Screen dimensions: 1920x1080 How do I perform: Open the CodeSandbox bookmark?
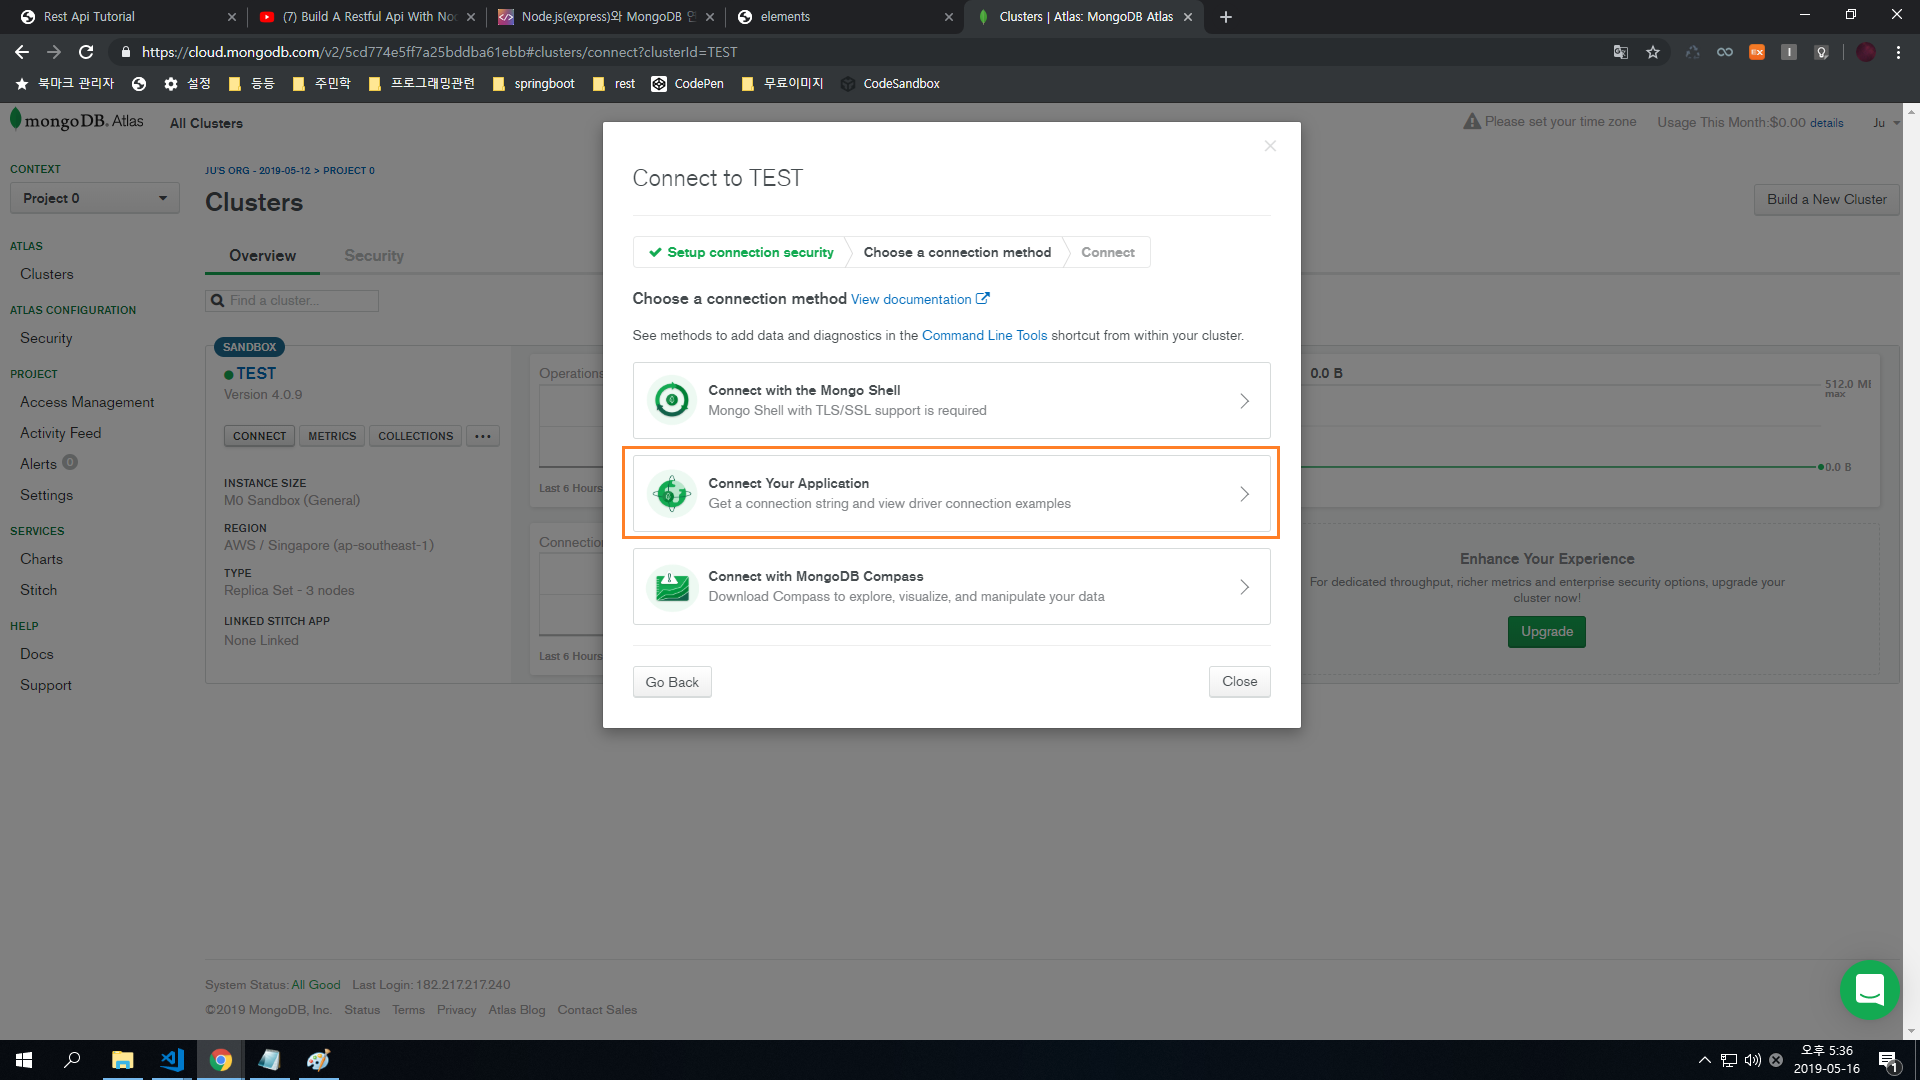(890, 84)
